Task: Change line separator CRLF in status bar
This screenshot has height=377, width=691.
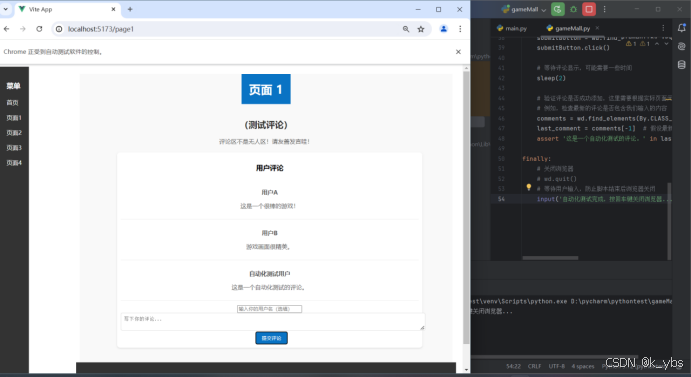Action: coord(534,366)
